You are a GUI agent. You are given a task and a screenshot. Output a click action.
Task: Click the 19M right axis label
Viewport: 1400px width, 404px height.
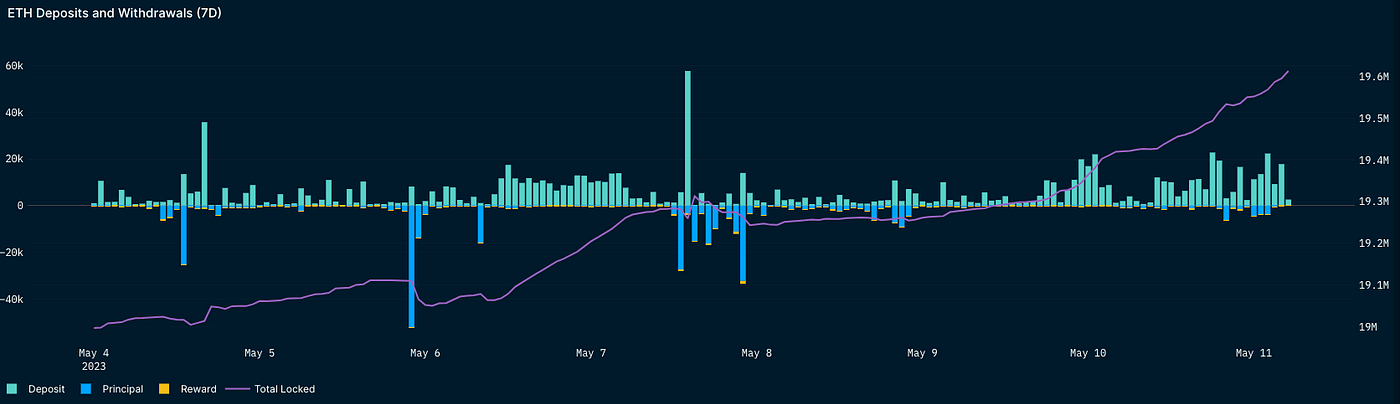1367,327
